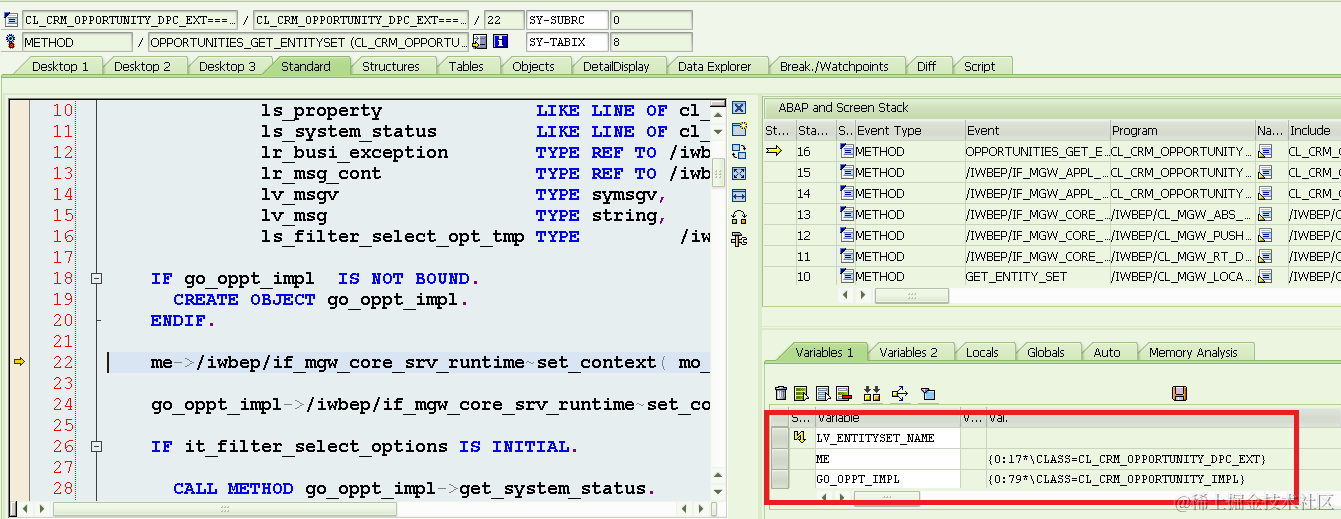Click the green select-all rows icon in Variables toolbar
Image resolution: width=1341 pixels, height=519 pixels.
(802, 394)
